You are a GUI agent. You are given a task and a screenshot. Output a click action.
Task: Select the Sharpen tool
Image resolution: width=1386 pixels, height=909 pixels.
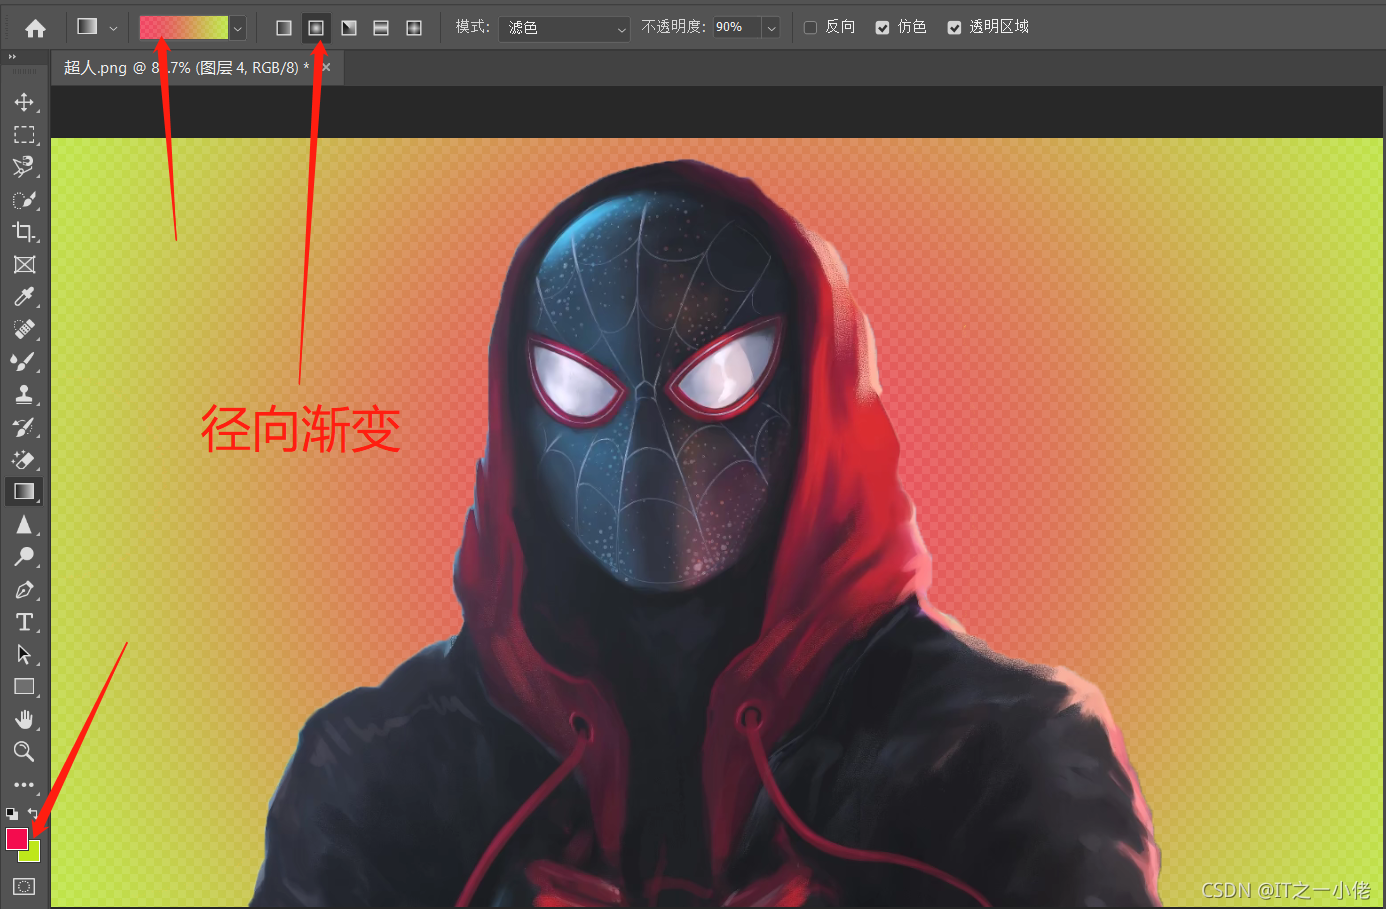pos(24,524)
